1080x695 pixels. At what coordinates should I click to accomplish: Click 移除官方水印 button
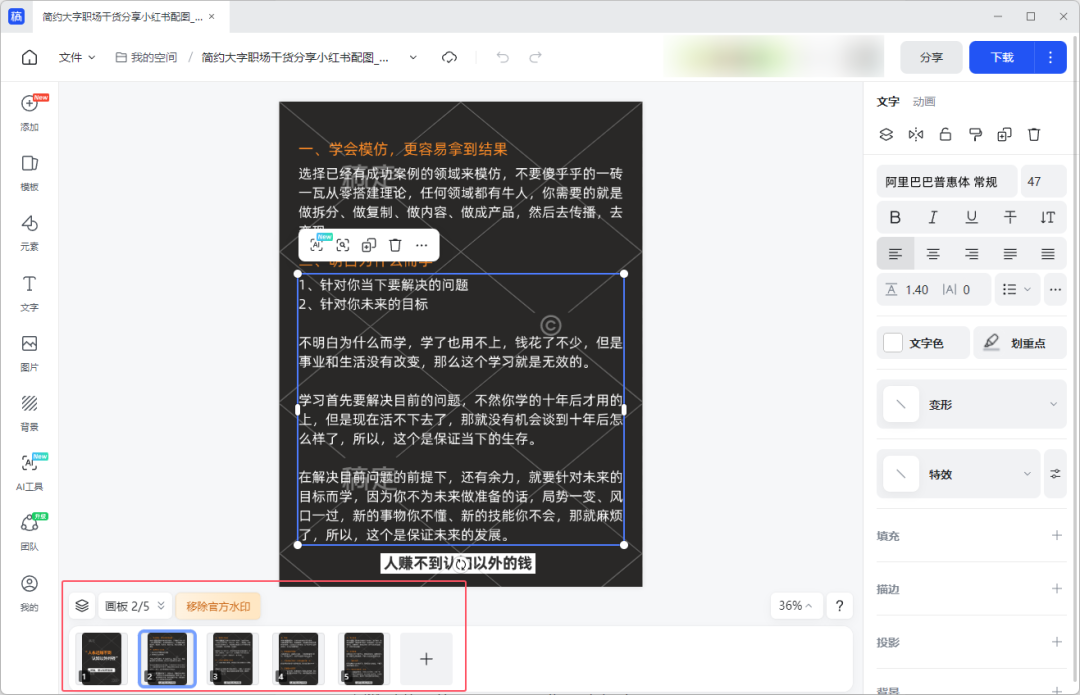coord(218,606)
